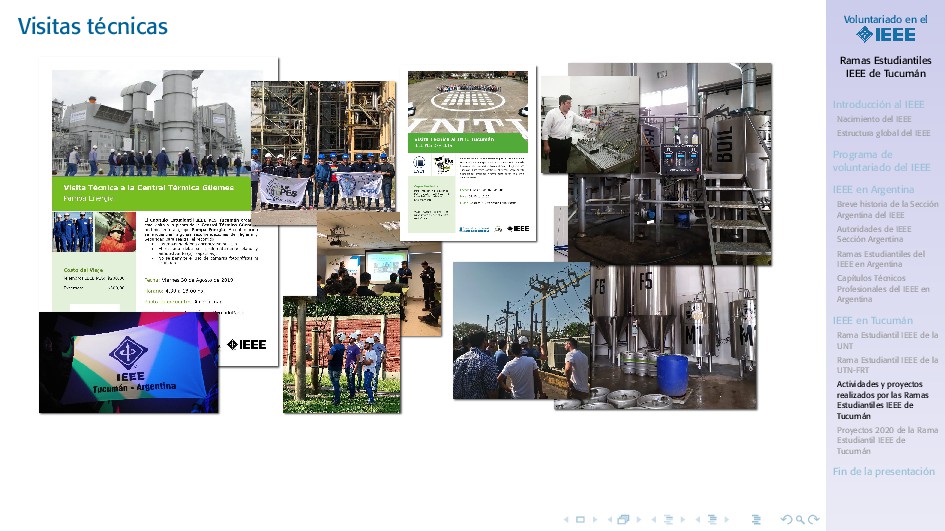Viewport: 945px width, 531px height.
Task: Click the search magnifier icon
Action: [800, 519]
